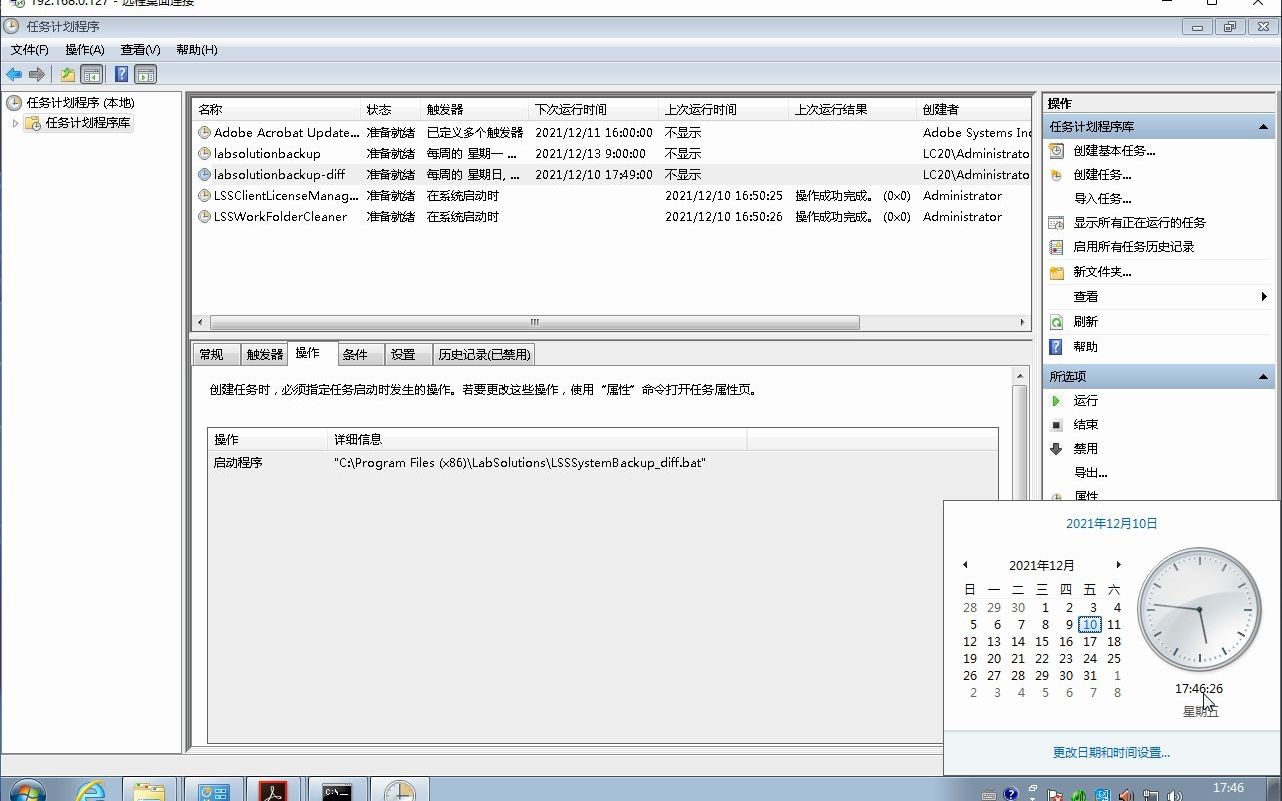
Task: Toggle the console tree visibility toolbar icon
Action: tap(91, 73)
